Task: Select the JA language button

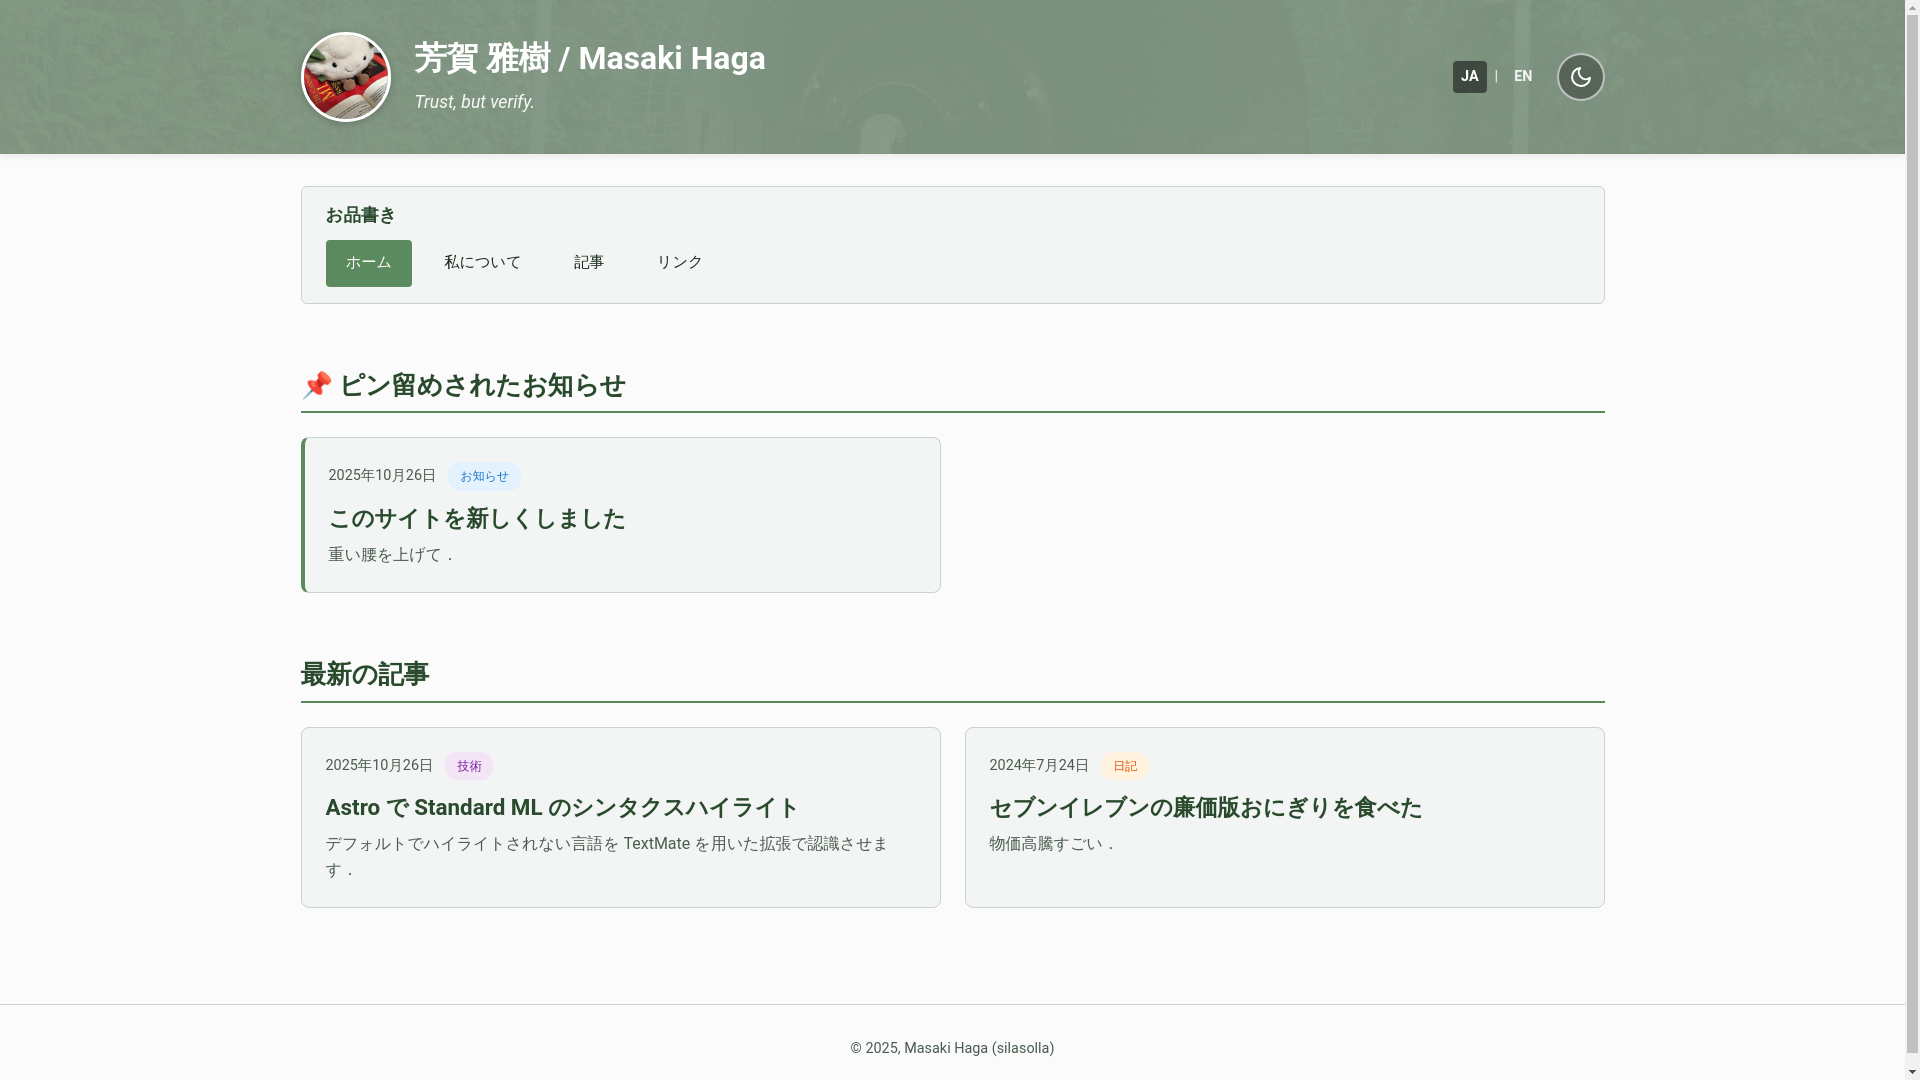Action: tap(1469, 77)
